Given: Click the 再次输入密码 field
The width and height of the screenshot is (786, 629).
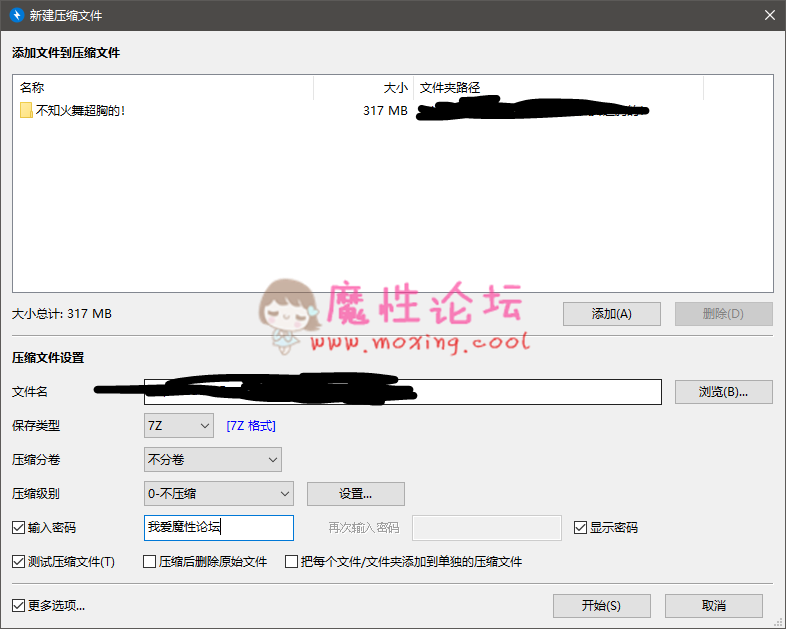Looking at the screenshot, I should (x=486, y=528).
